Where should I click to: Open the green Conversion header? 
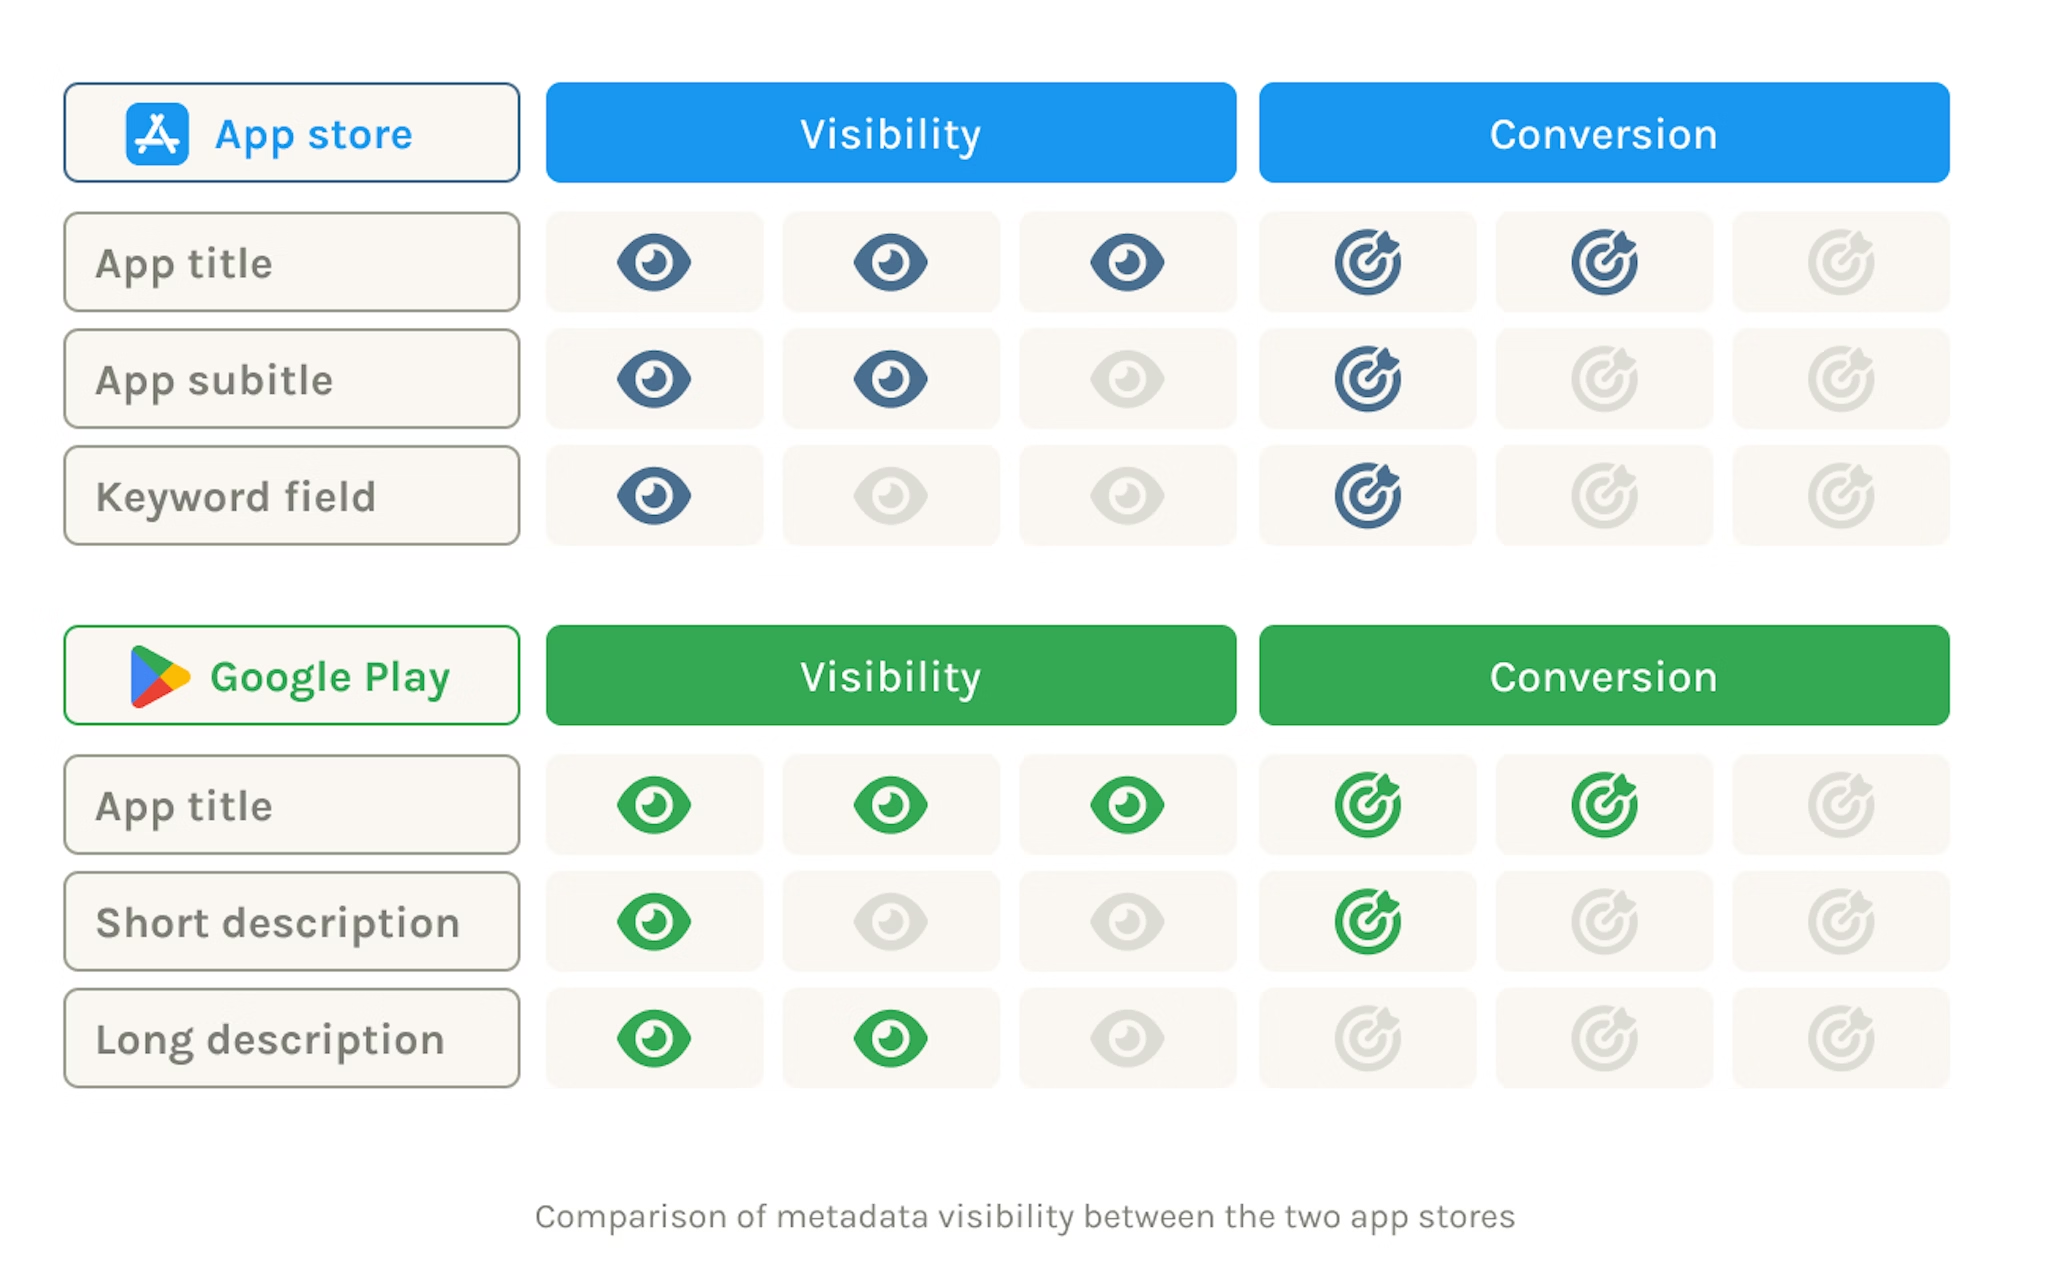pos(1603,676)
